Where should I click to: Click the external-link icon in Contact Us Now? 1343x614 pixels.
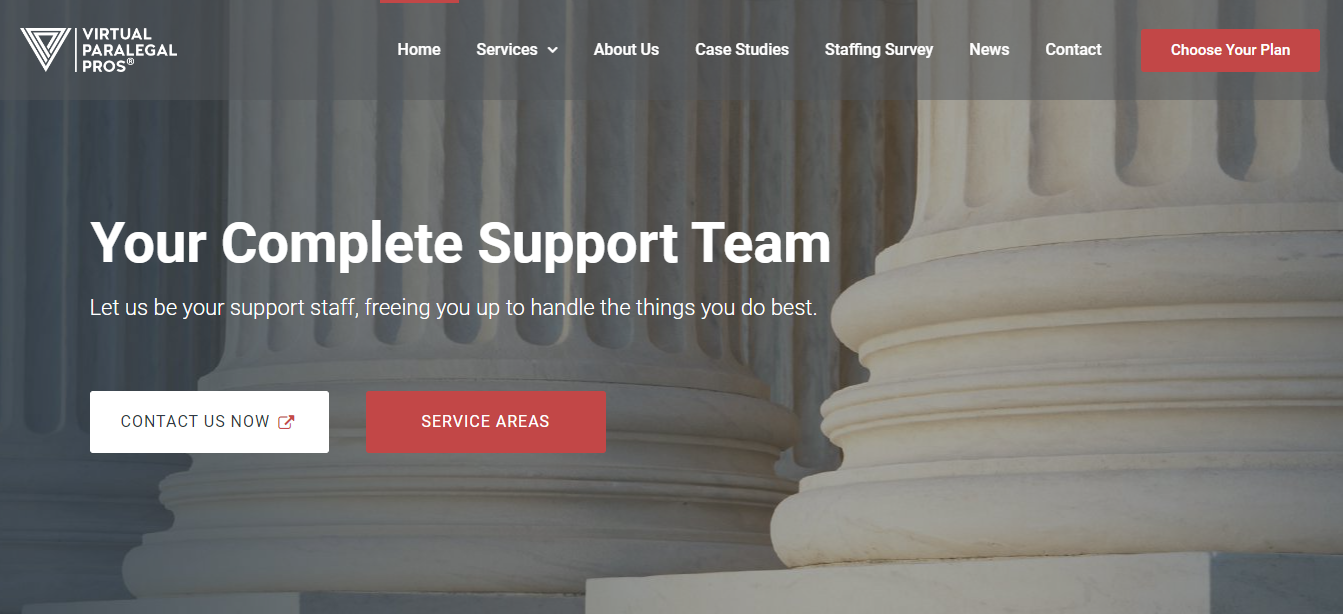pyautogui.click(x=286, y=422)
